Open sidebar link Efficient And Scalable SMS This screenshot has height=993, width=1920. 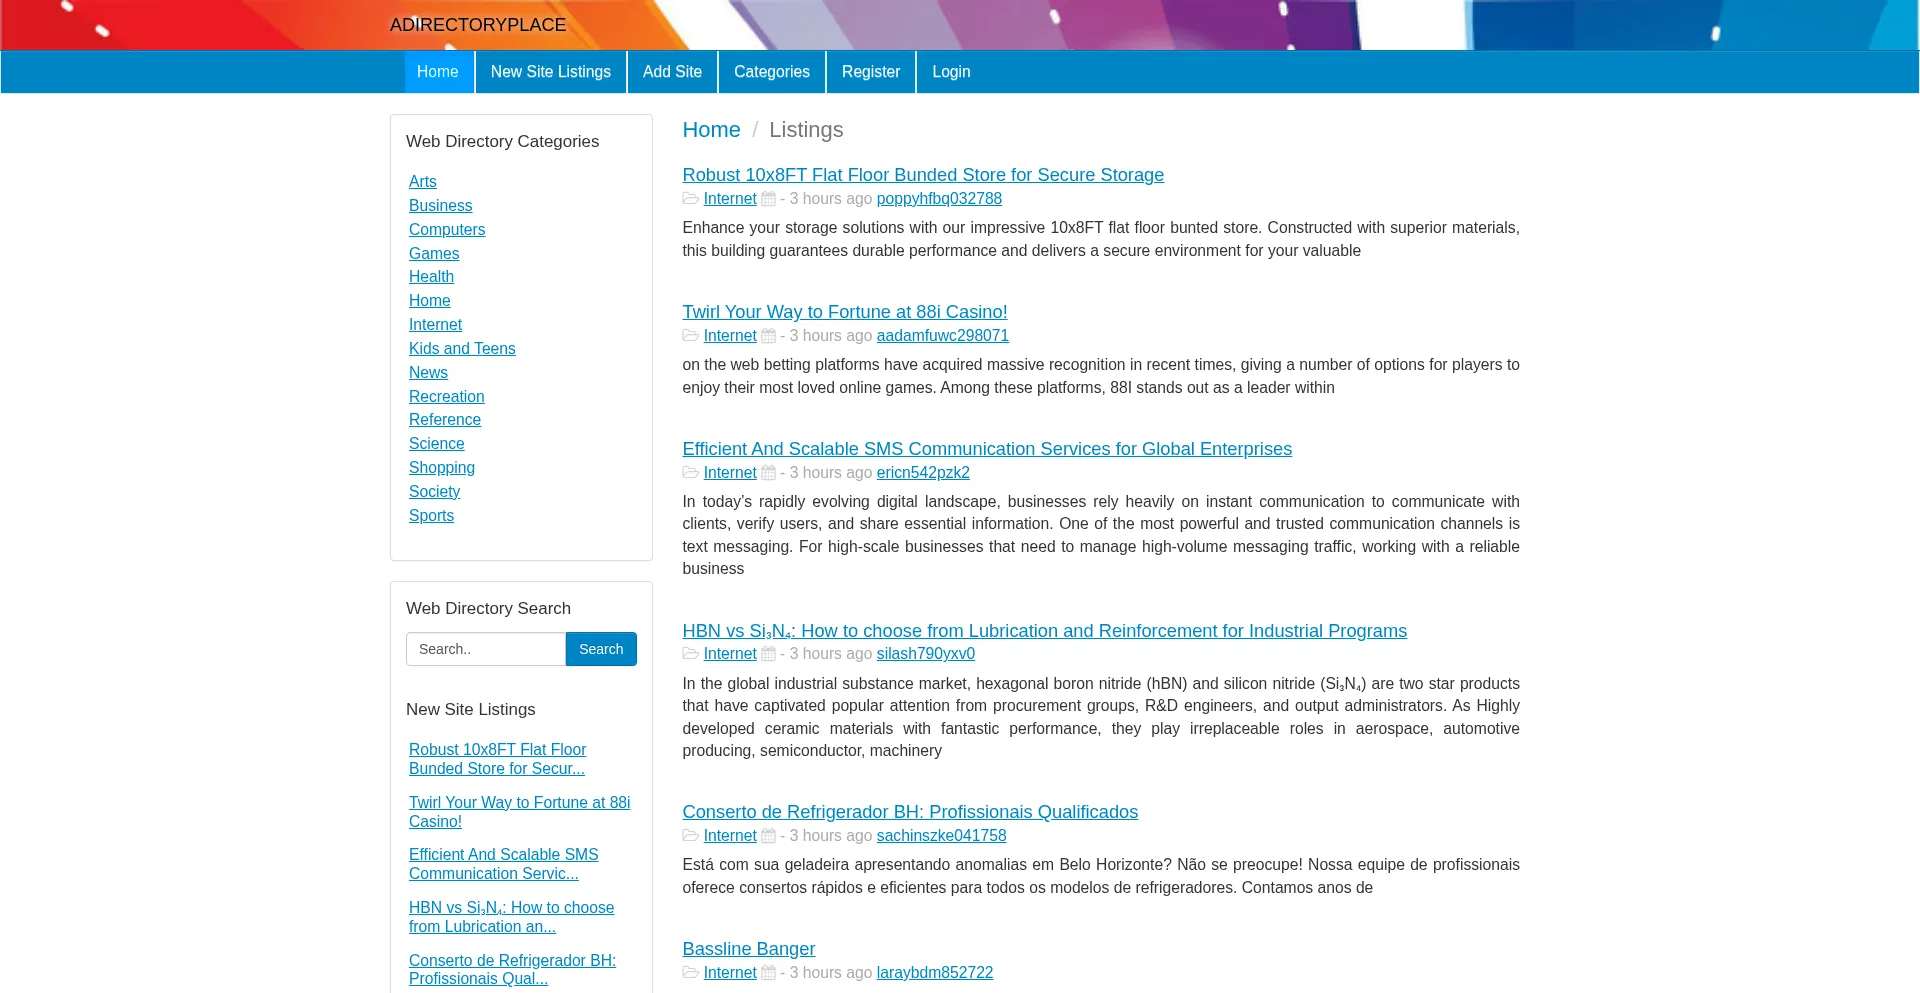[x=504, y=864]
